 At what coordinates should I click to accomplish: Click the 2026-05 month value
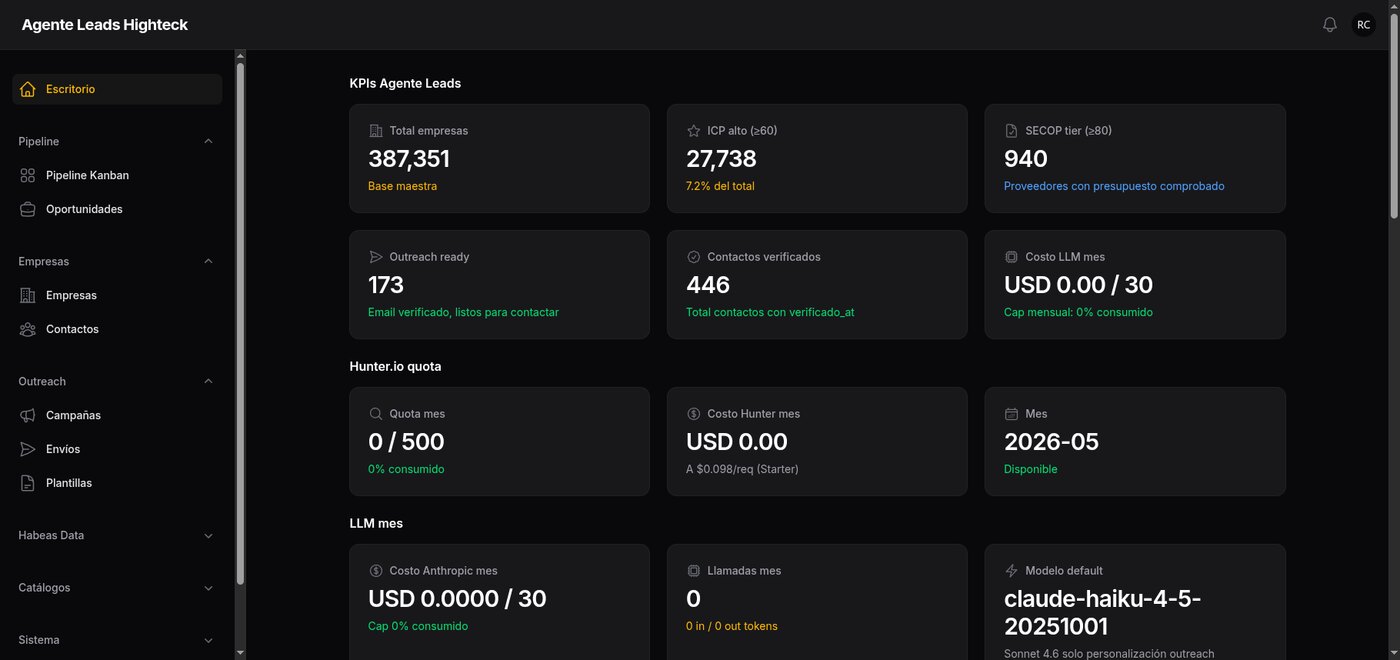(x=1051, y=442)
